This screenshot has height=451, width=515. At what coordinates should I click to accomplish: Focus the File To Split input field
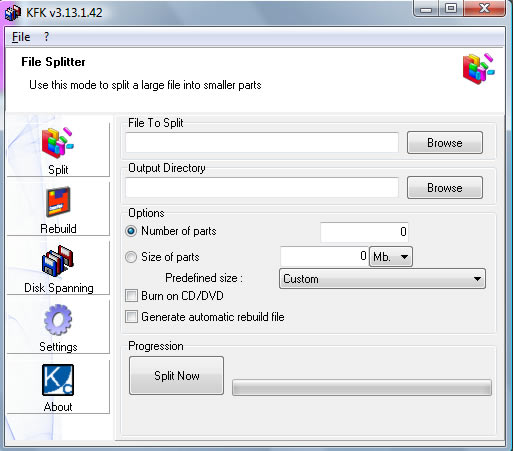262,142
